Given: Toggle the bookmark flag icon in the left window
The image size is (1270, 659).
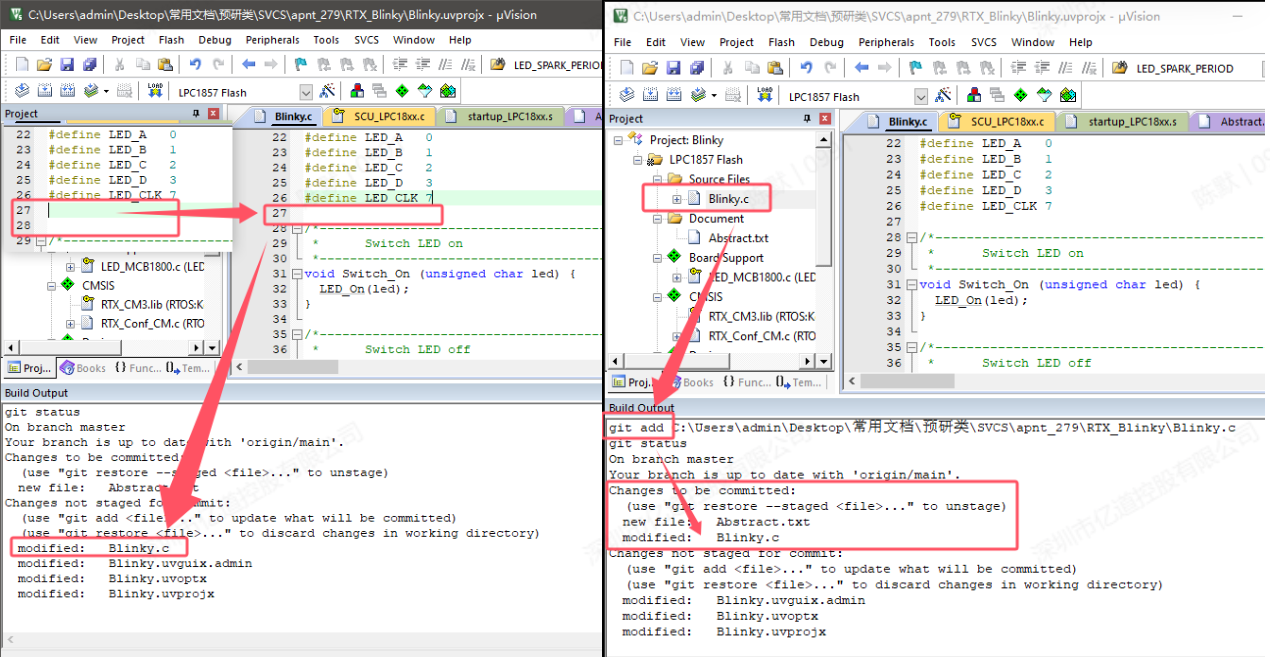Looking at the screenshot, I should click(301, 65).
